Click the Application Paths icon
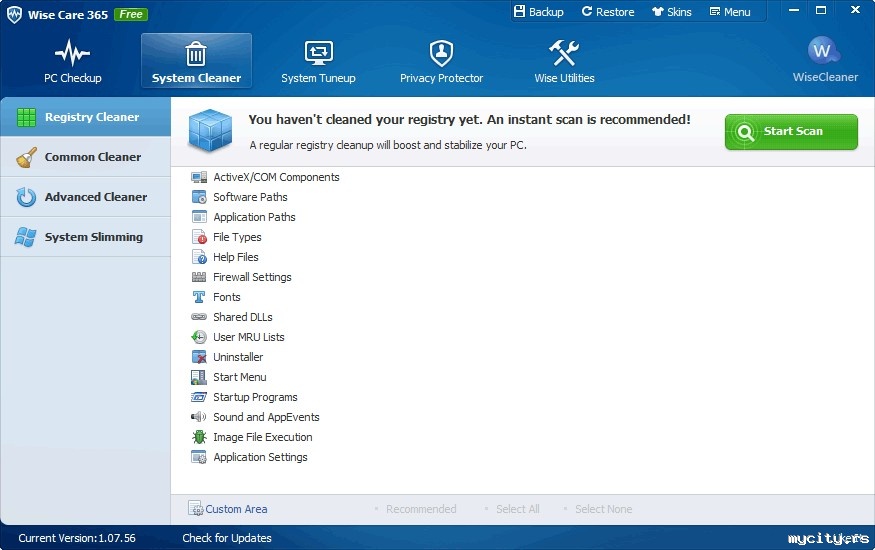The width and height of the screenshot is (875, 550). [x=199, y=217]
